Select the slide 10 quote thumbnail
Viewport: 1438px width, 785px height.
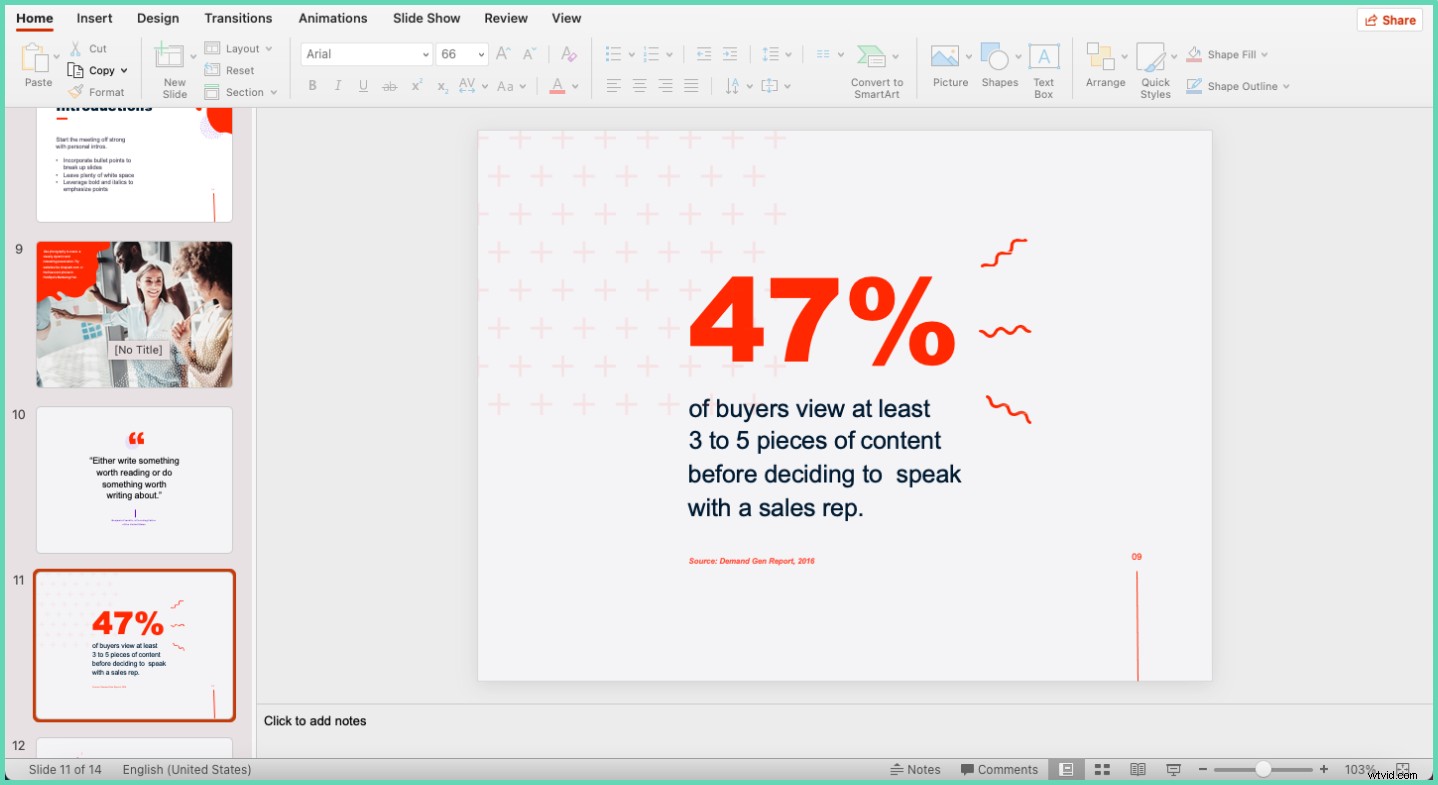click(x=134, y=479)
